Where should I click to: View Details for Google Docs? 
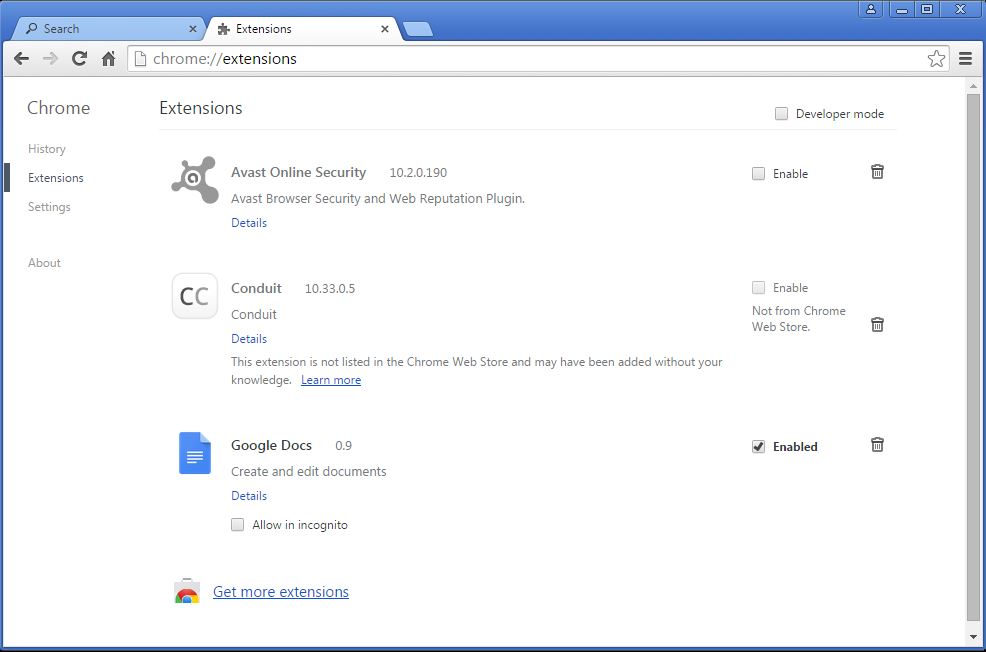[249, 495]
